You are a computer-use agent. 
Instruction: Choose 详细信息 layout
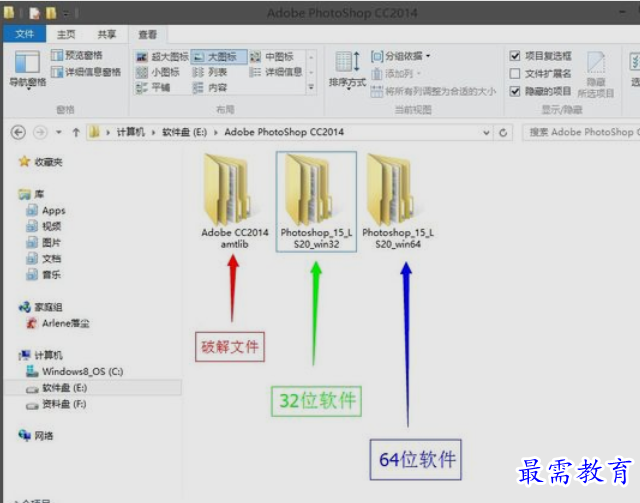[x=276, y=72]
